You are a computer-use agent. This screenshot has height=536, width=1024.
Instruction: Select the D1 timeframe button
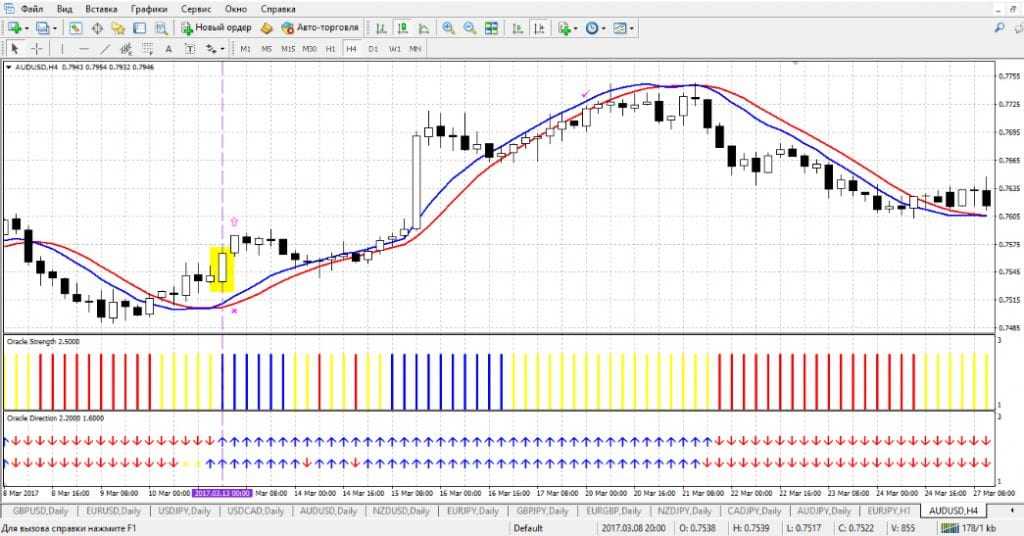click(x=373, y=48)
